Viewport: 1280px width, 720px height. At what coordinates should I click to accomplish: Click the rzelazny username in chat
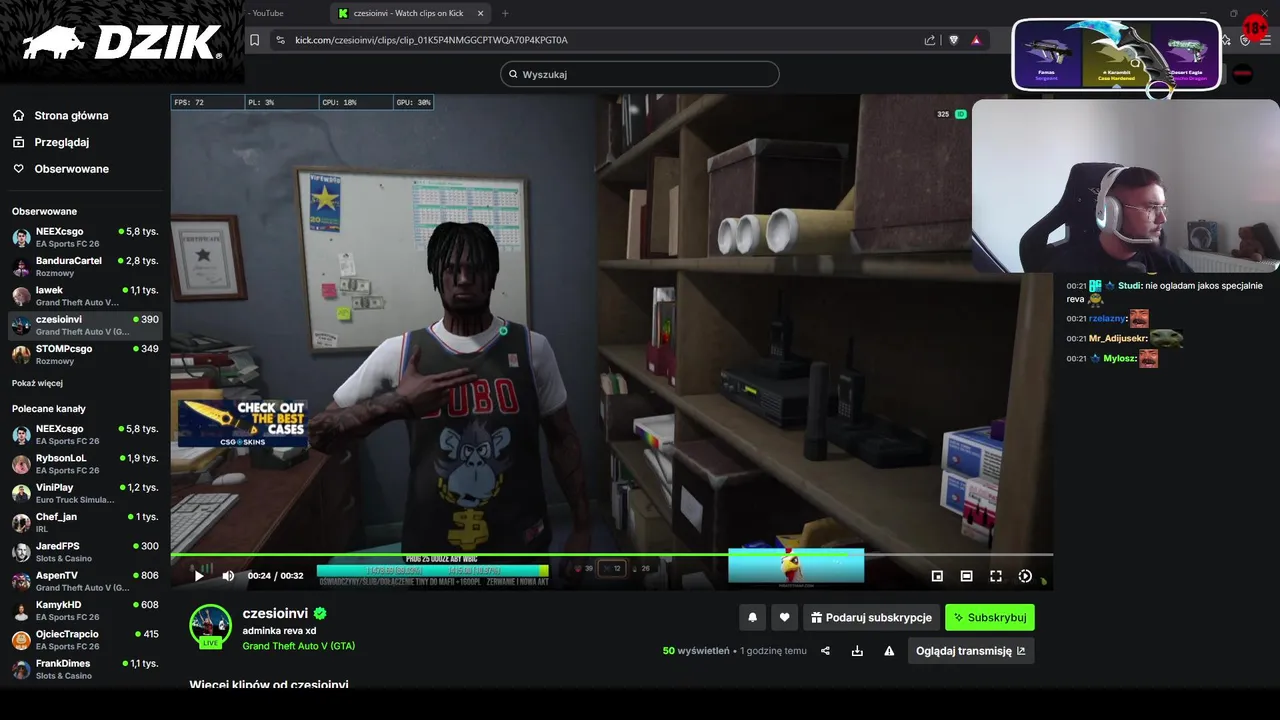click(x=1108, y=319)
